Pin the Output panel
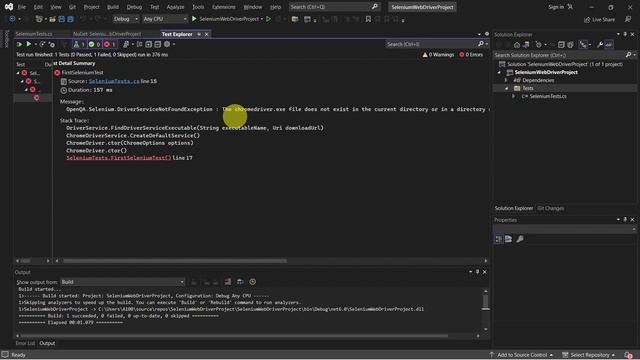This screenshot has height=360, width=640. pyautogui.click(x=477, y=272)
